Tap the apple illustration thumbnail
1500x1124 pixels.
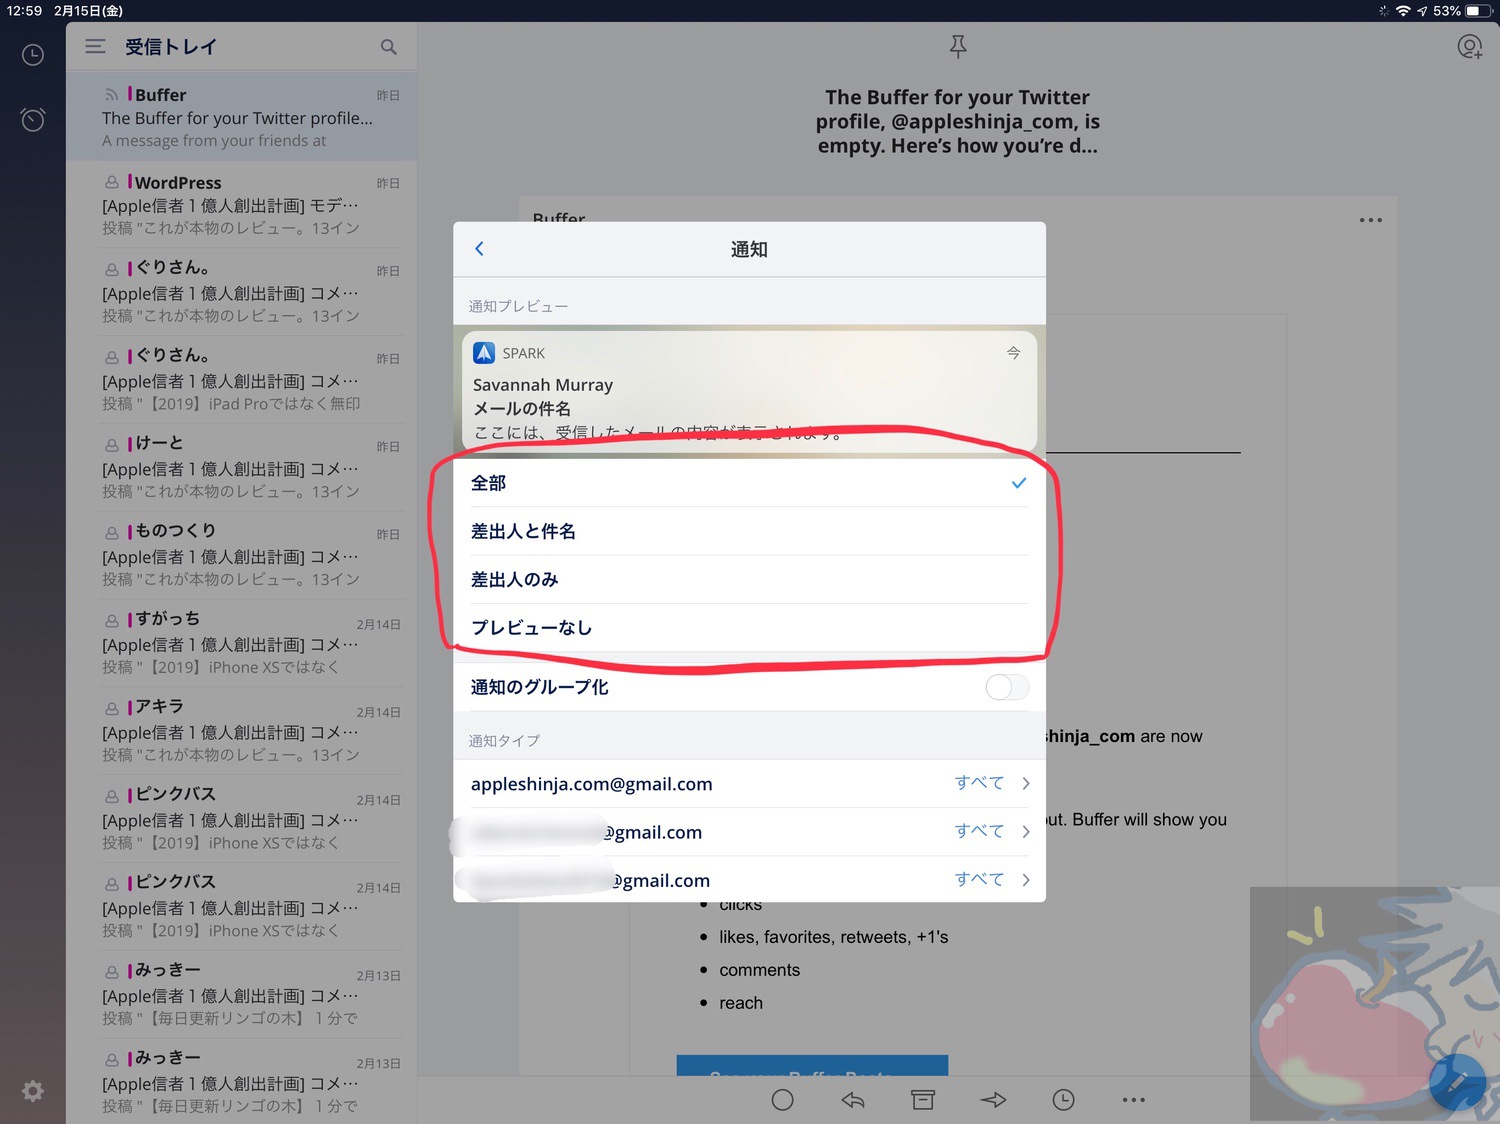(1375, 1003)
